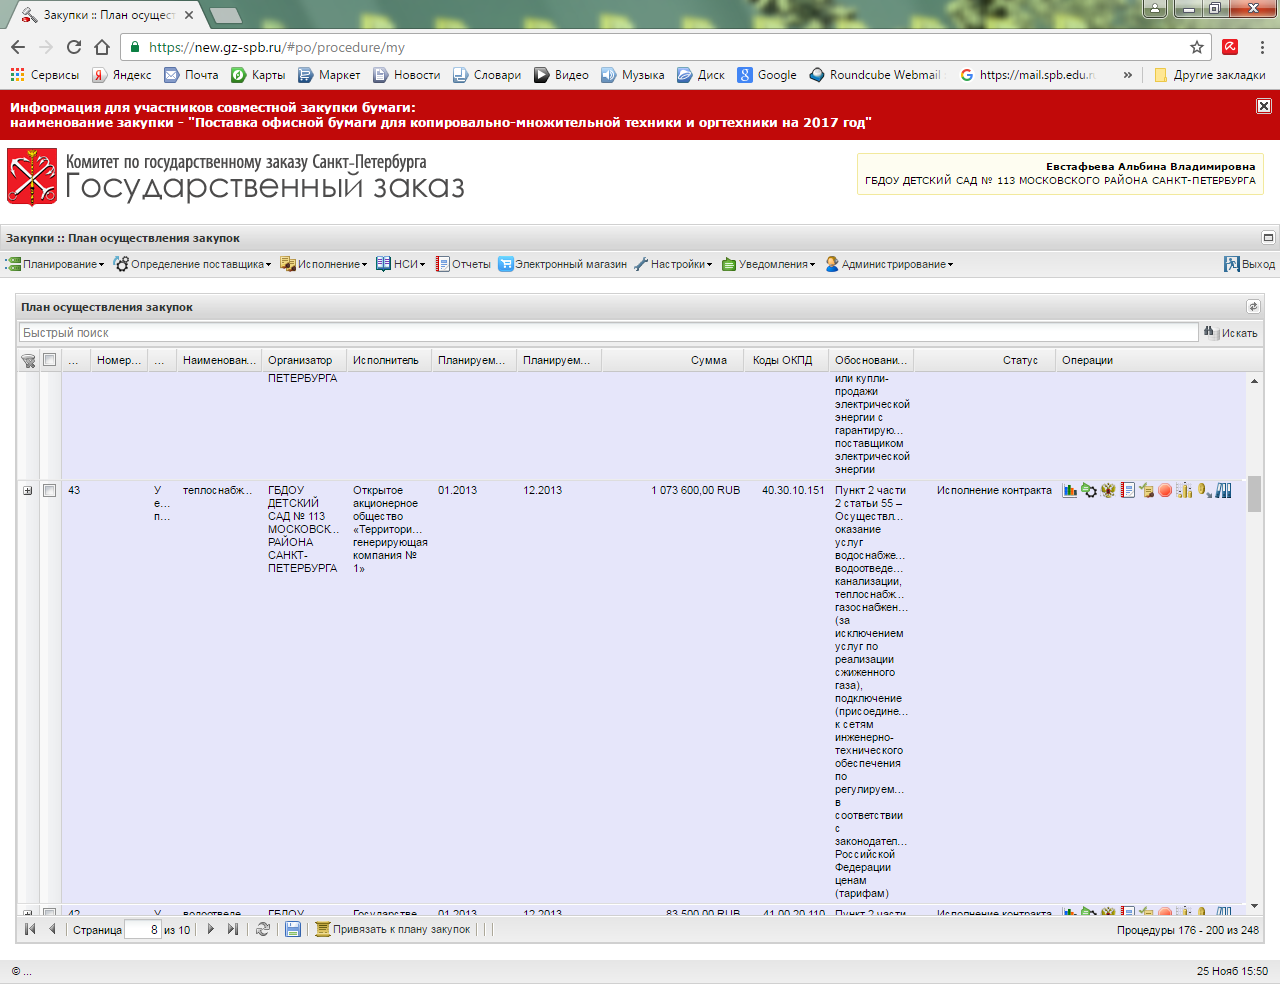Bookmark this page with the star icon
The height and width of the screenshot is (984, 1280).
(x=1197, y=47)
